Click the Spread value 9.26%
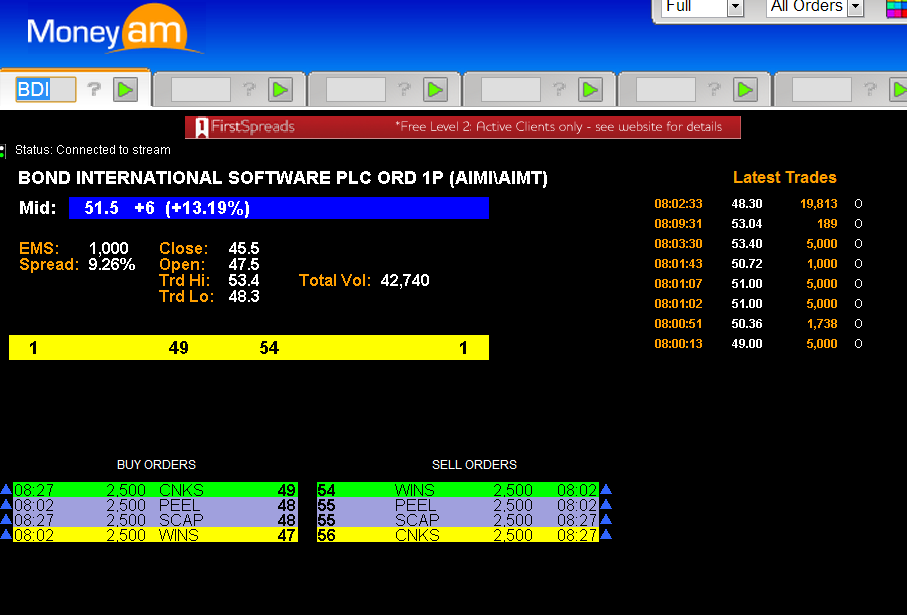907x615 pixels. tap(112, 265)
